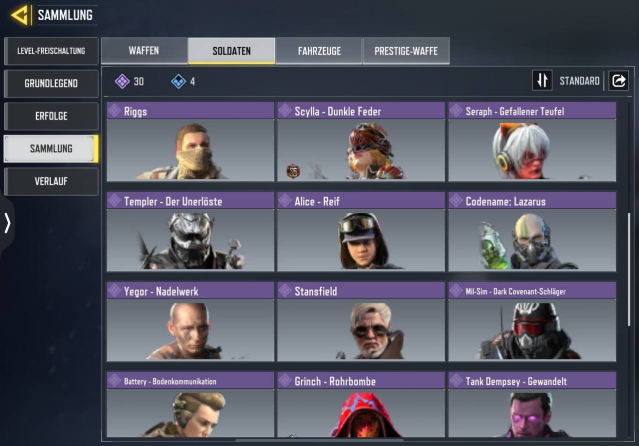
Task: Select the Templer - Der Unerlöste thumbnail
Action: click(x=190, y=240)
